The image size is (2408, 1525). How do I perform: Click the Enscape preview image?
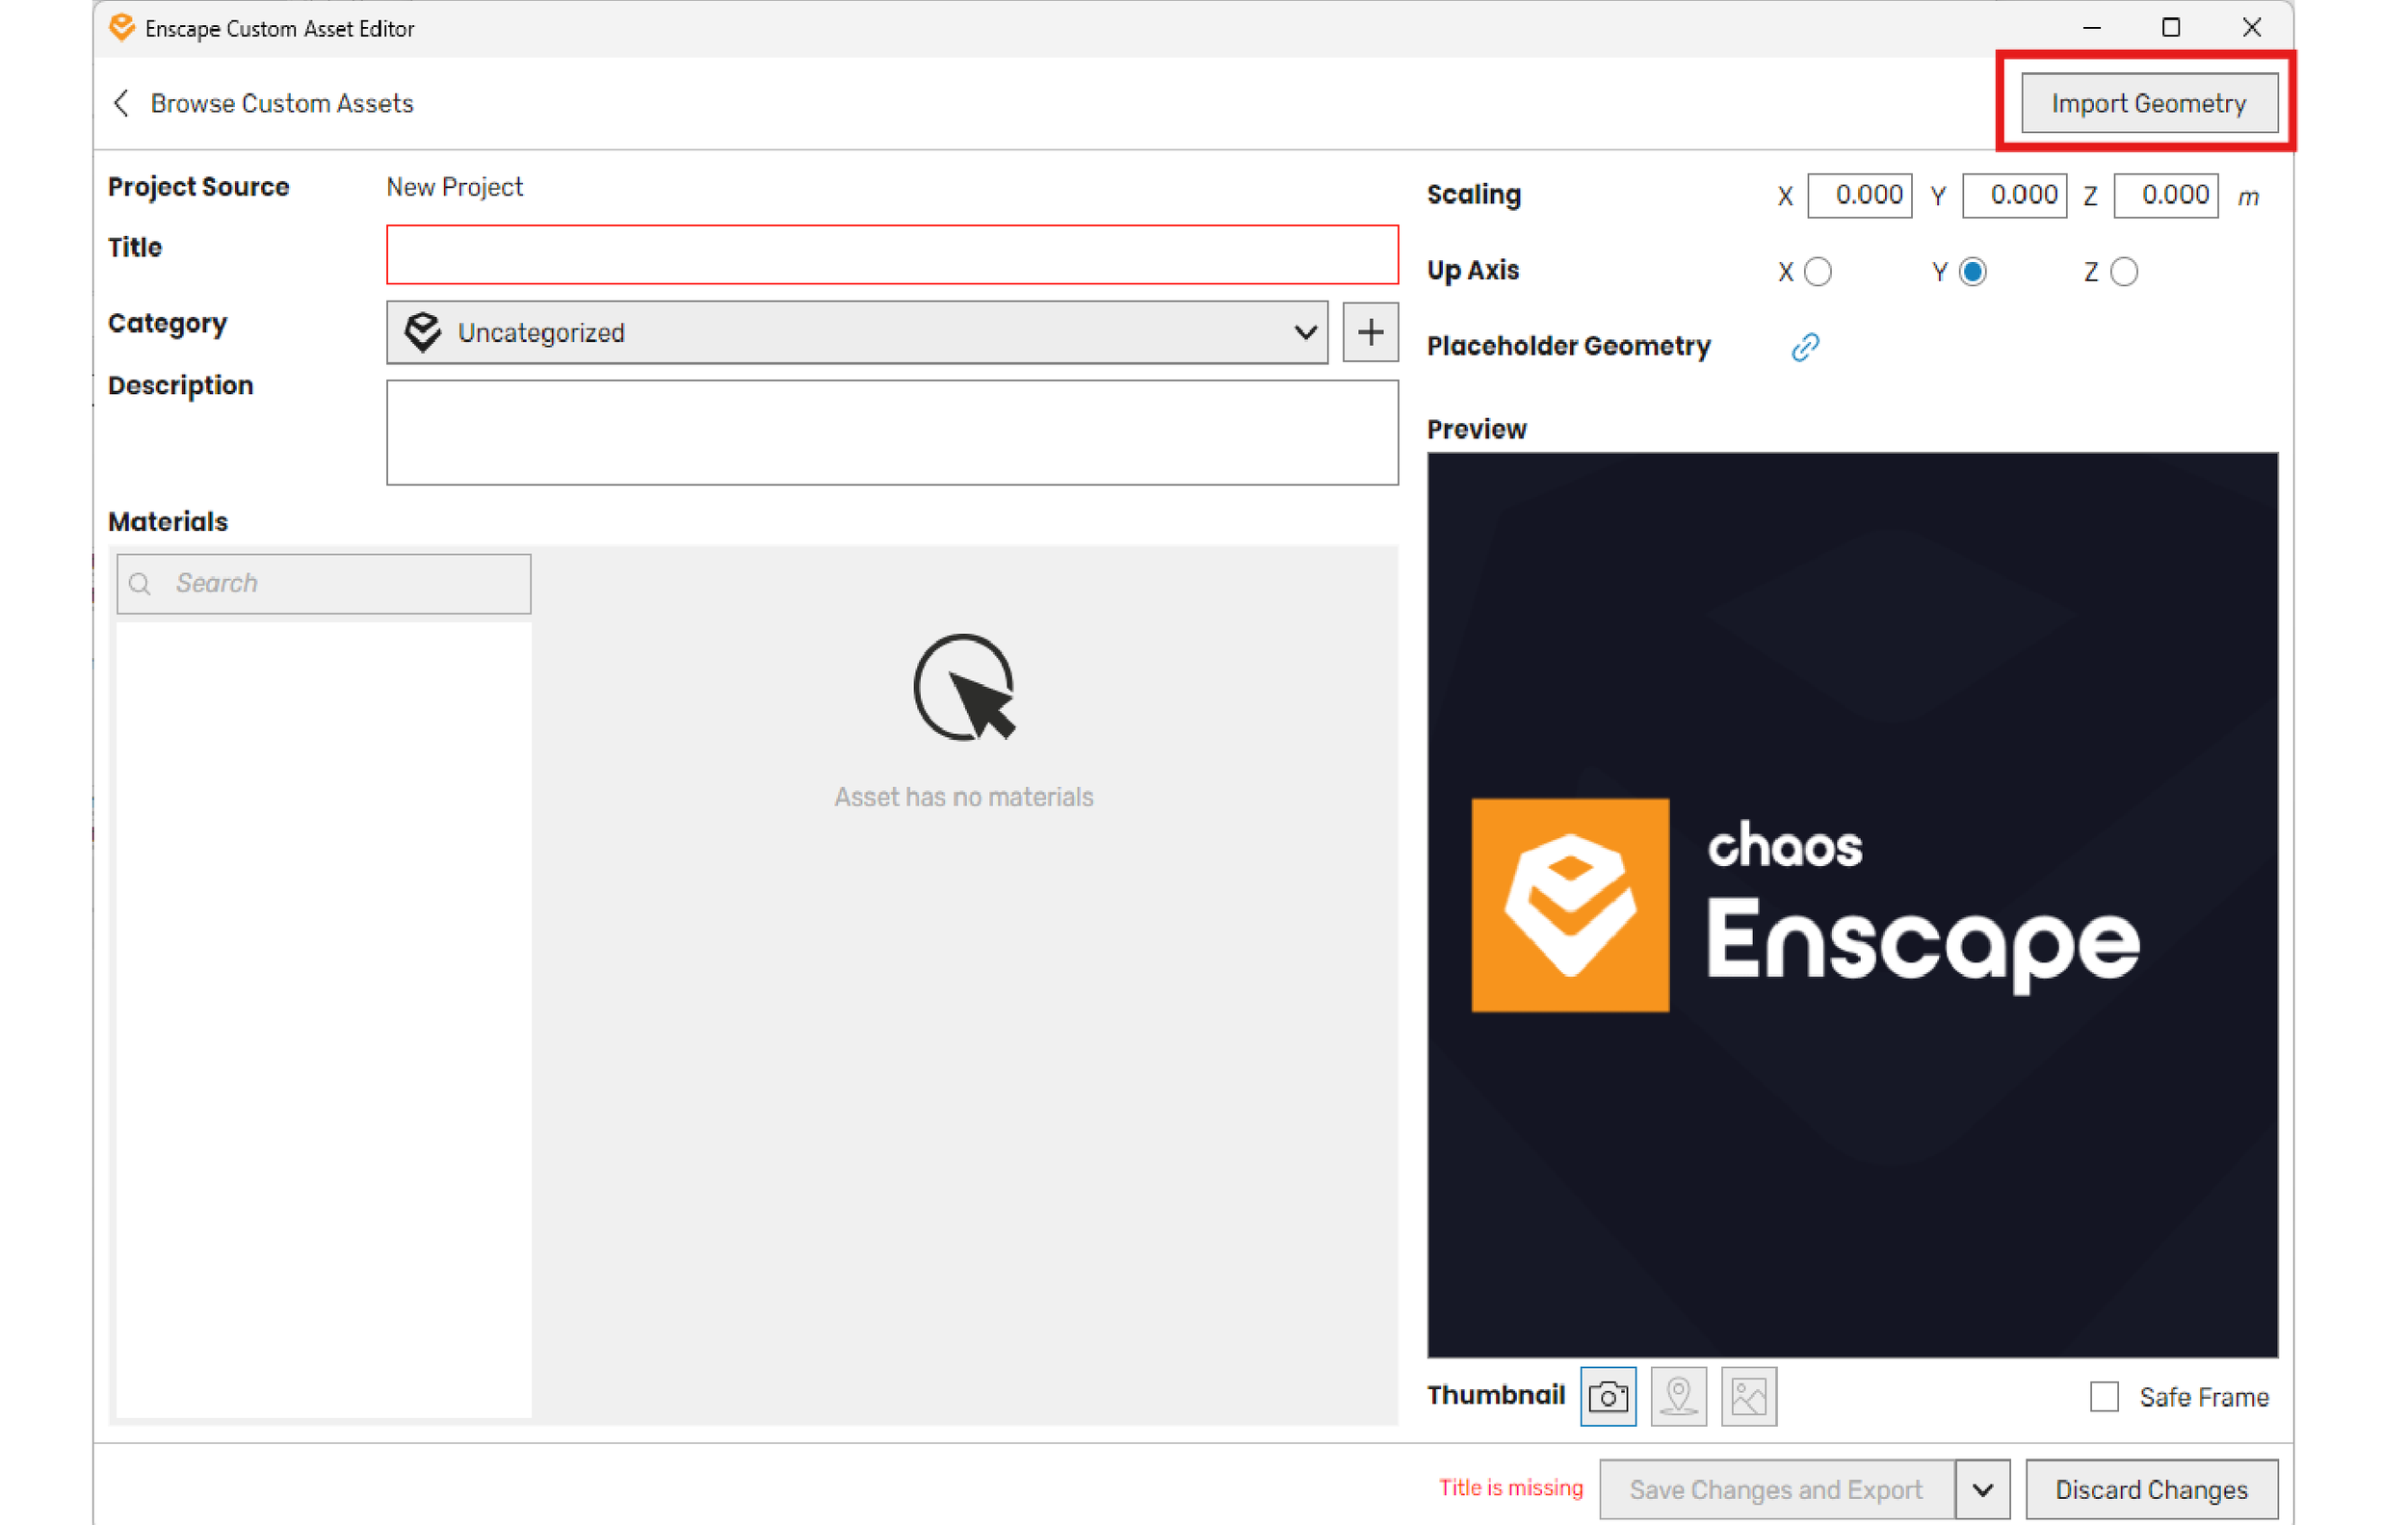coord(1851,904)
